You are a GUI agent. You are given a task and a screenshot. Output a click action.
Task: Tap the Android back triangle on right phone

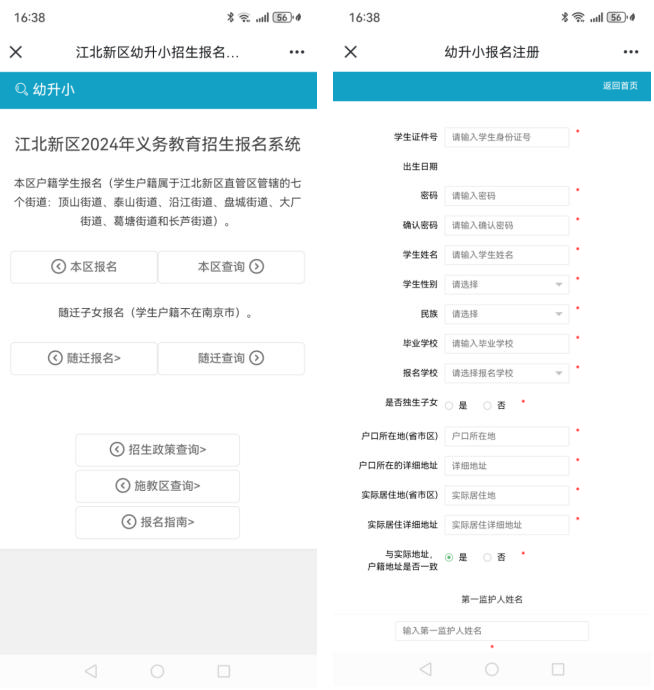click(x=426, y=669)
